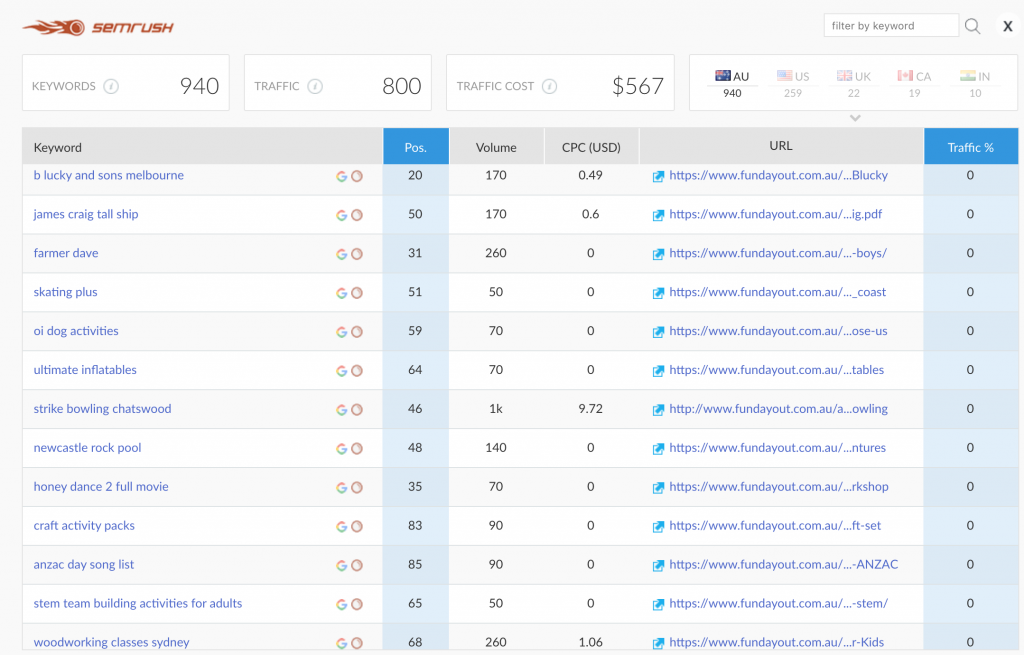Switch to the US database tab
Viewport: 1024px width, 655px height.
tap(793, 84)
